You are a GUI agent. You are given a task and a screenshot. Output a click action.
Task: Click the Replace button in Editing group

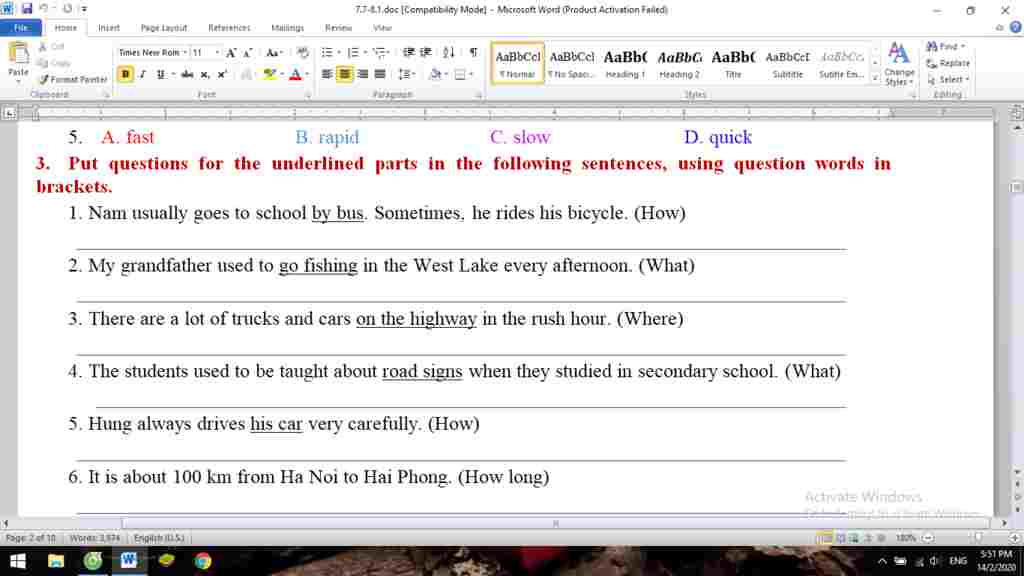click(x=948, y=63)
